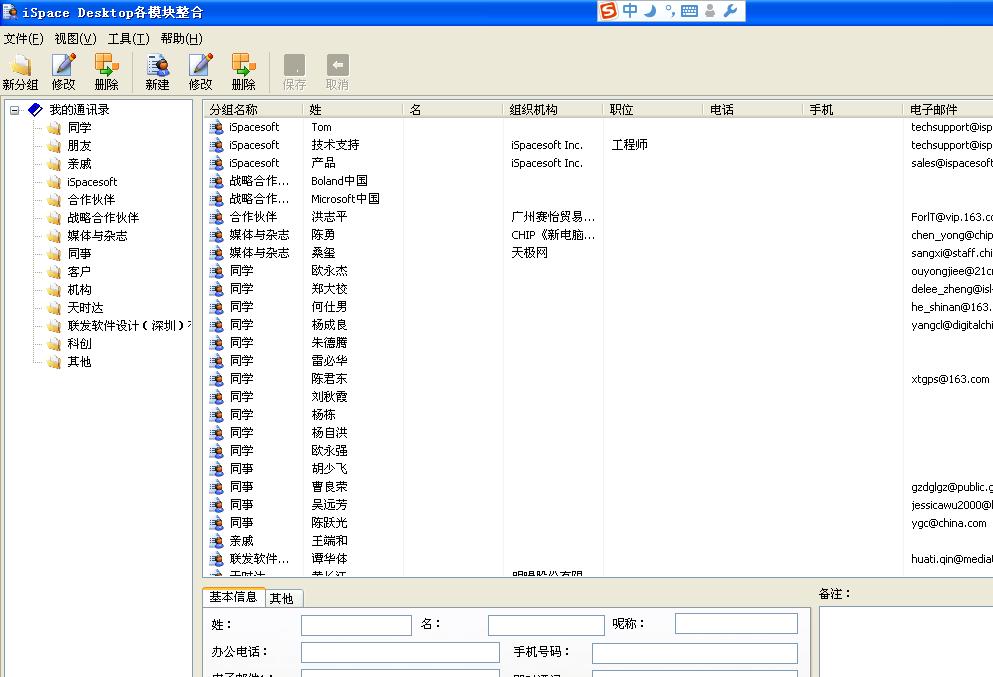Click the contact icon in the 谭华体 row

[217, 559]
